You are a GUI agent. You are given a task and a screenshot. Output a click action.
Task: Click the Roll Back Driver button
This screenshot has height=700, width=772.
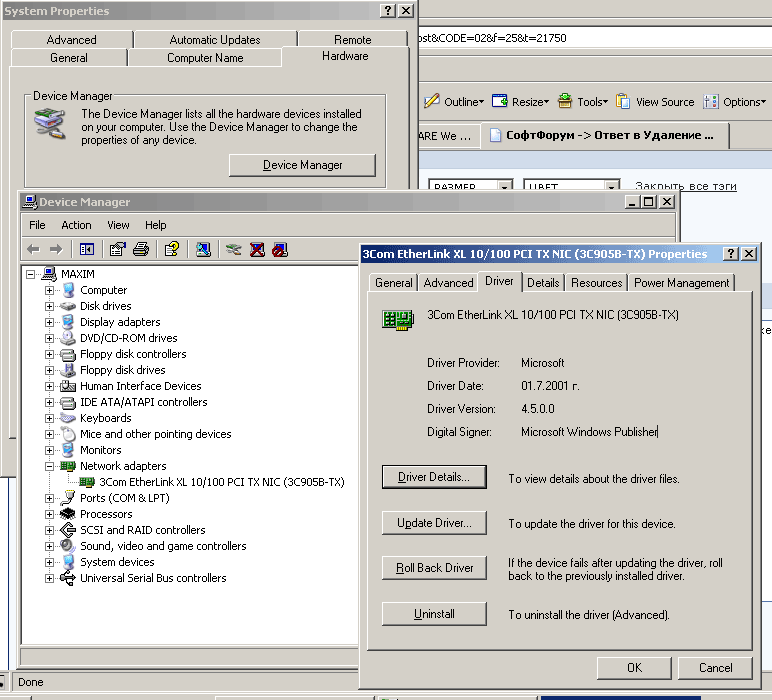(x=434, y=568)
